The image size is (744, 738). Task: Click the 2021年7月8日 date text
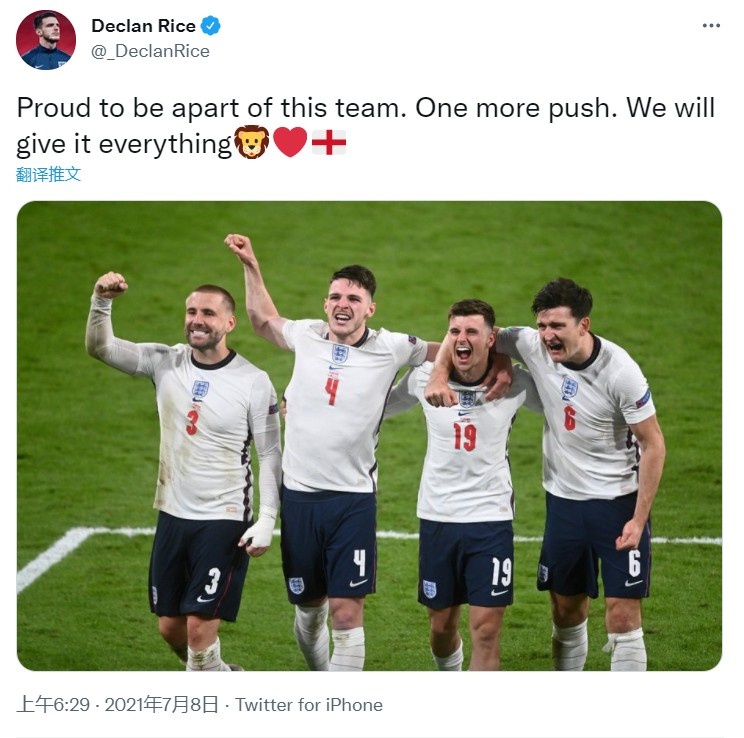coord(161,705)
